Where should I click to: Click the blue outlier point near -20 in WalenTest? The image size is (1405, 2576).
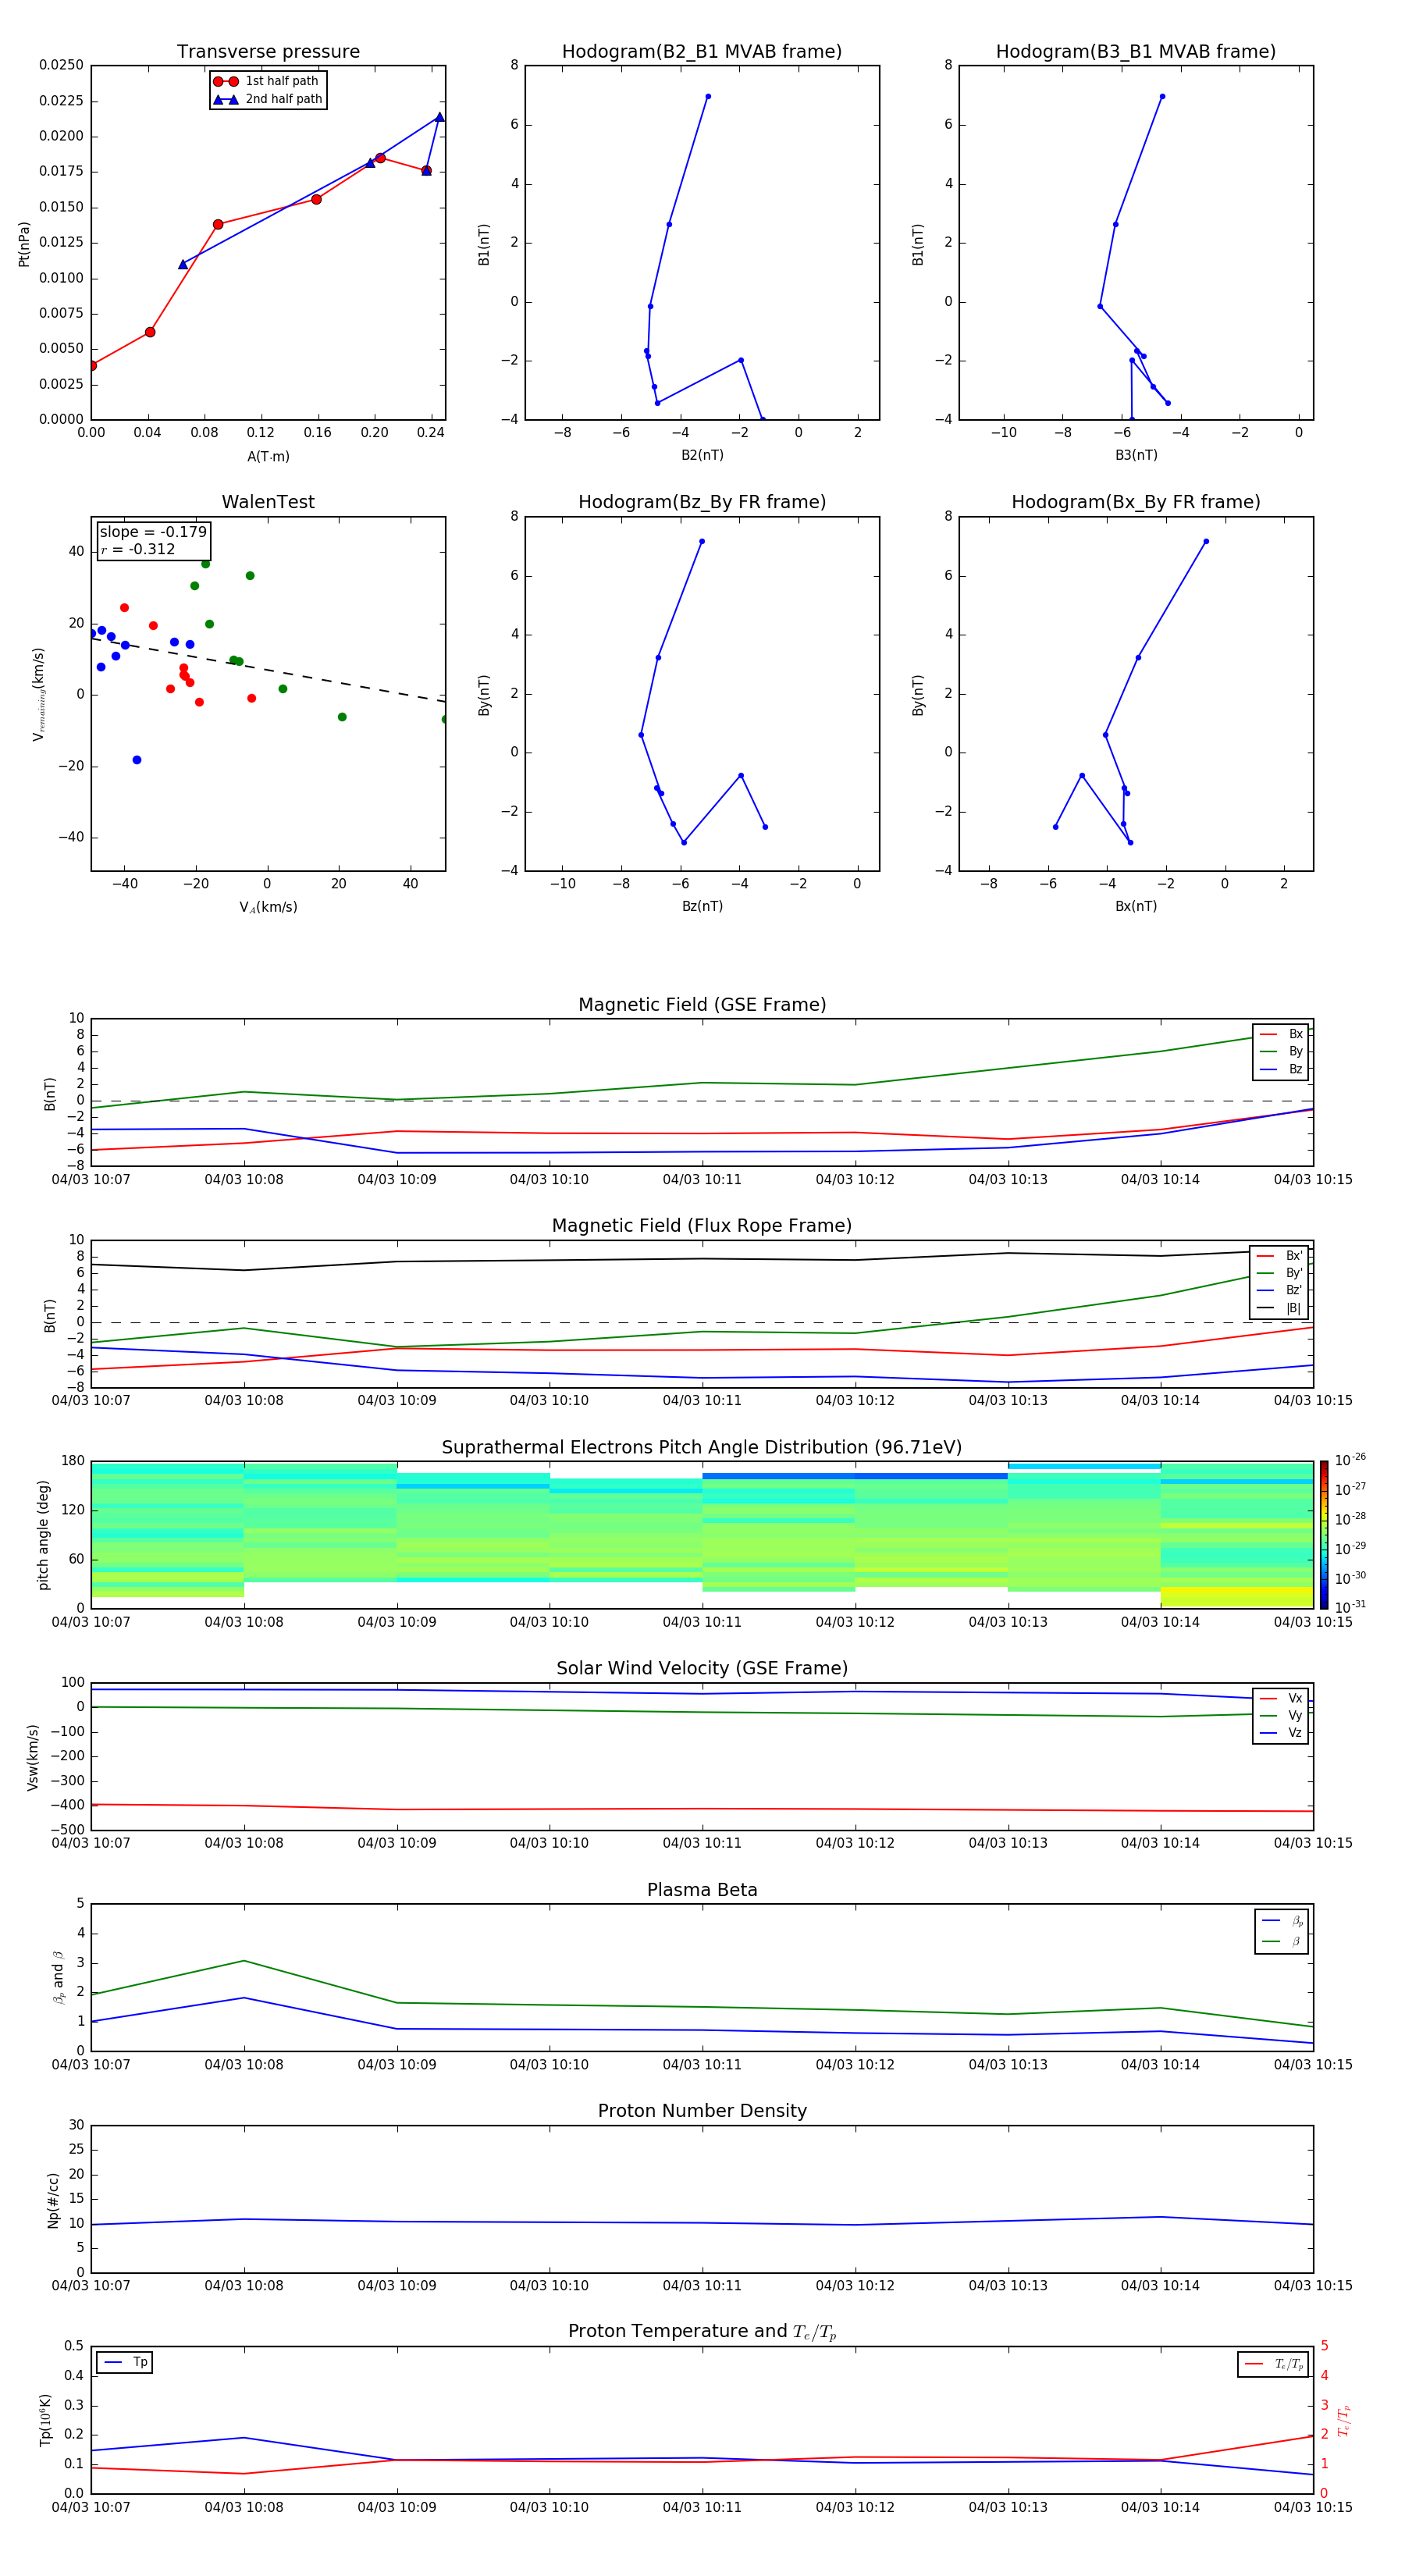pyautogui.click(x=137, y=760)
